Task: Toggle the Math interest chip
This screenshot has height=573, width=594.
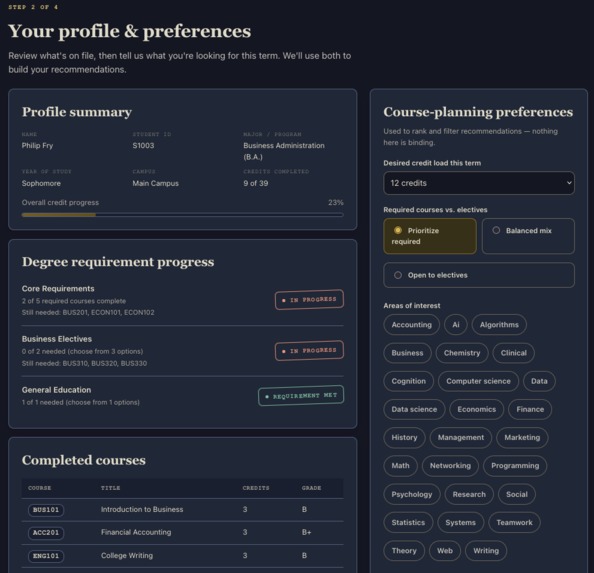Action: coord(400,466)
